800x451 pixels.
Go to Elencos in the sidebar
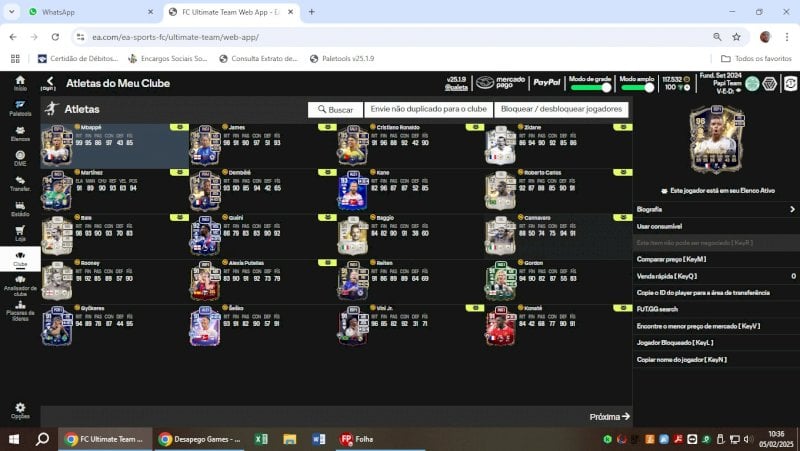click(x=20, y=133)
